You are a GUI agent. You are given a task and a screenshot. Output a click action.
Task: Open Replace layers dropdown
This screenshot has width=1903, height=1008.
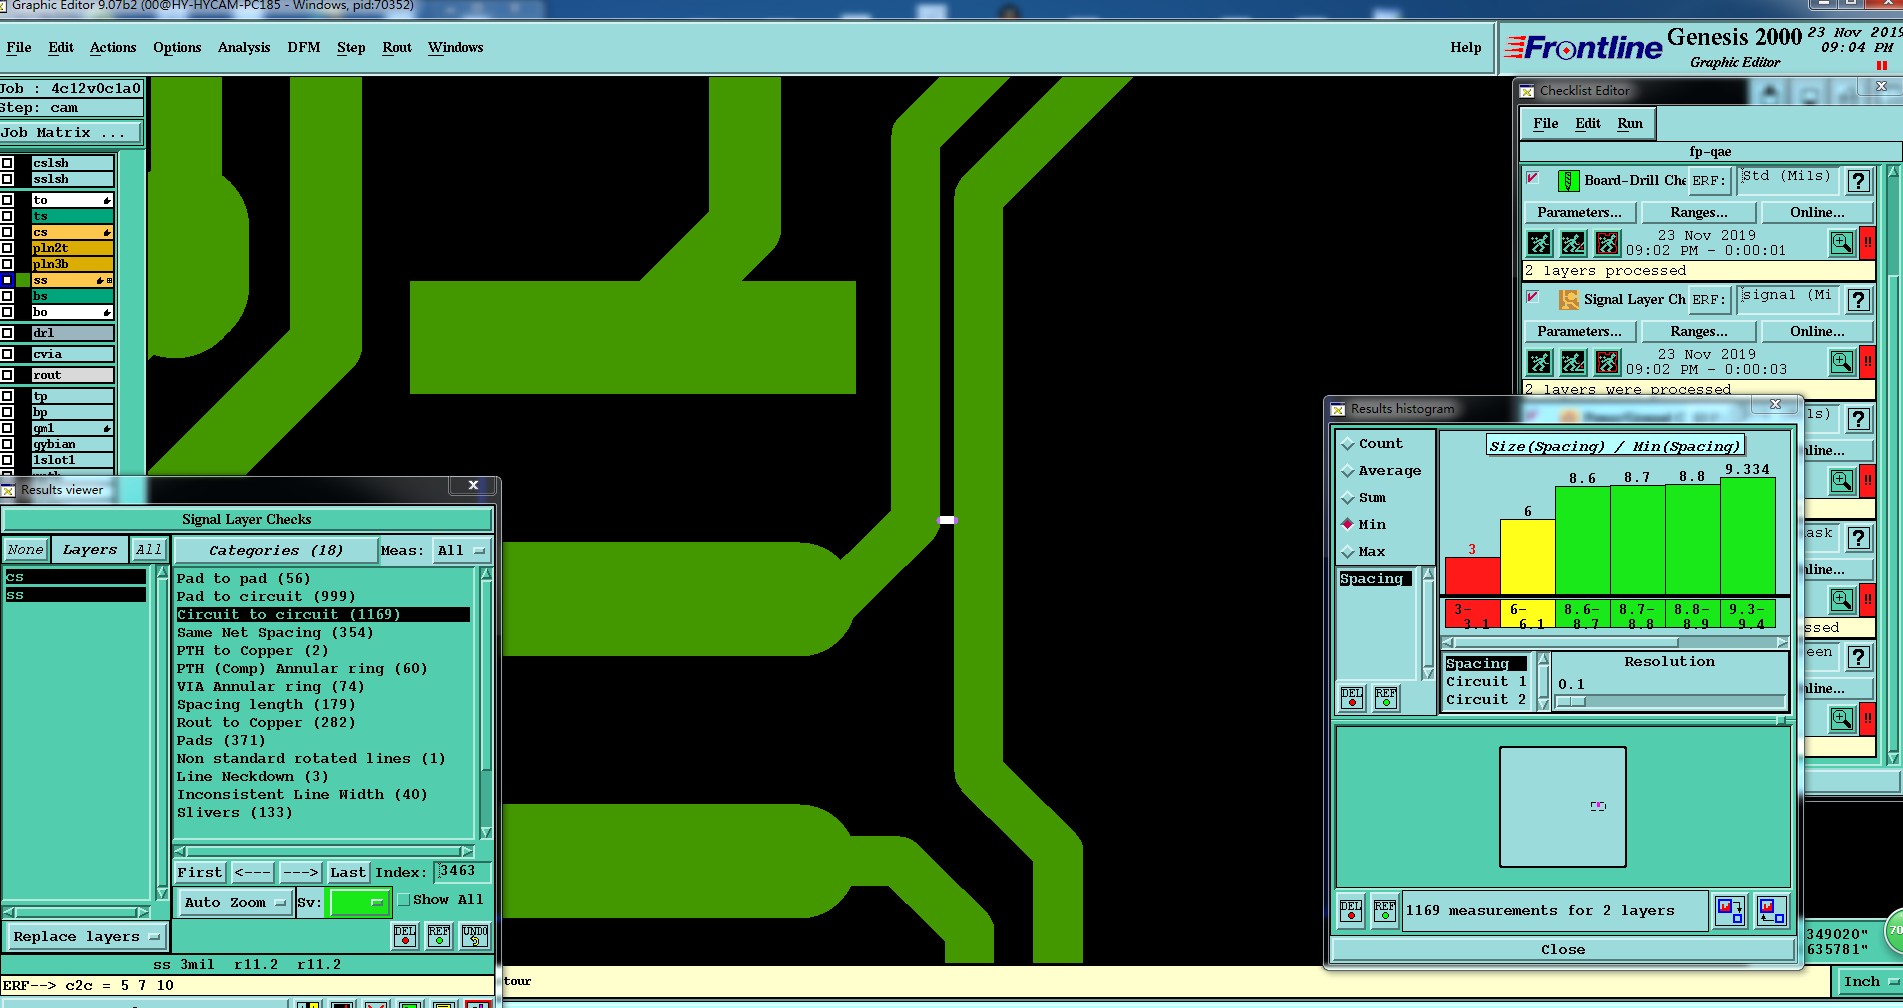86,937
